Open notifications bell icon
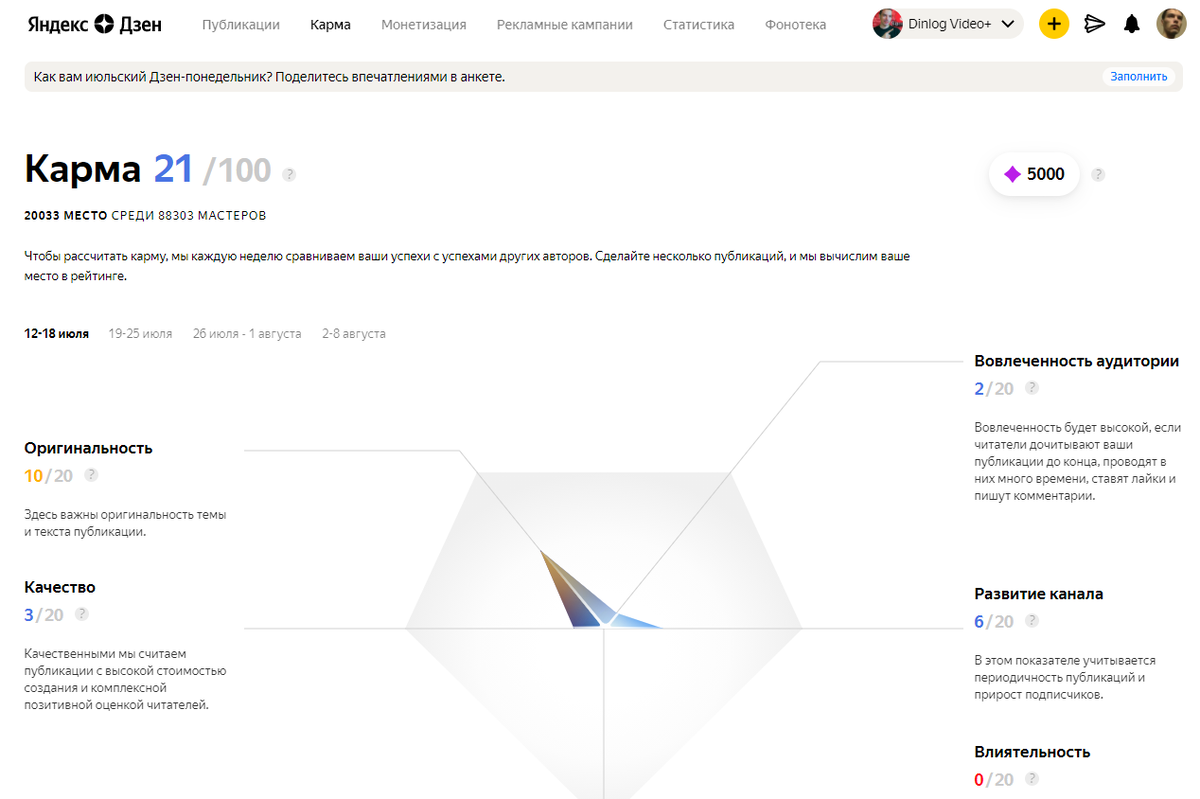 coord(1132,24)
